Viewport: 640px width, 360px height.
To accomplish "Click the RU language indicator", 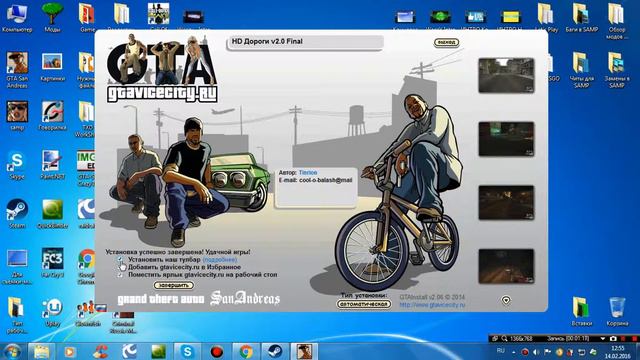I will coord(501,351).
